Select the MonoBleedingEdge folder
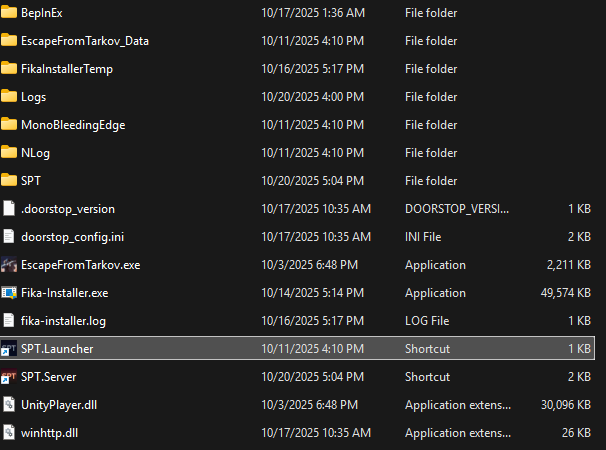 coord(72,125)
